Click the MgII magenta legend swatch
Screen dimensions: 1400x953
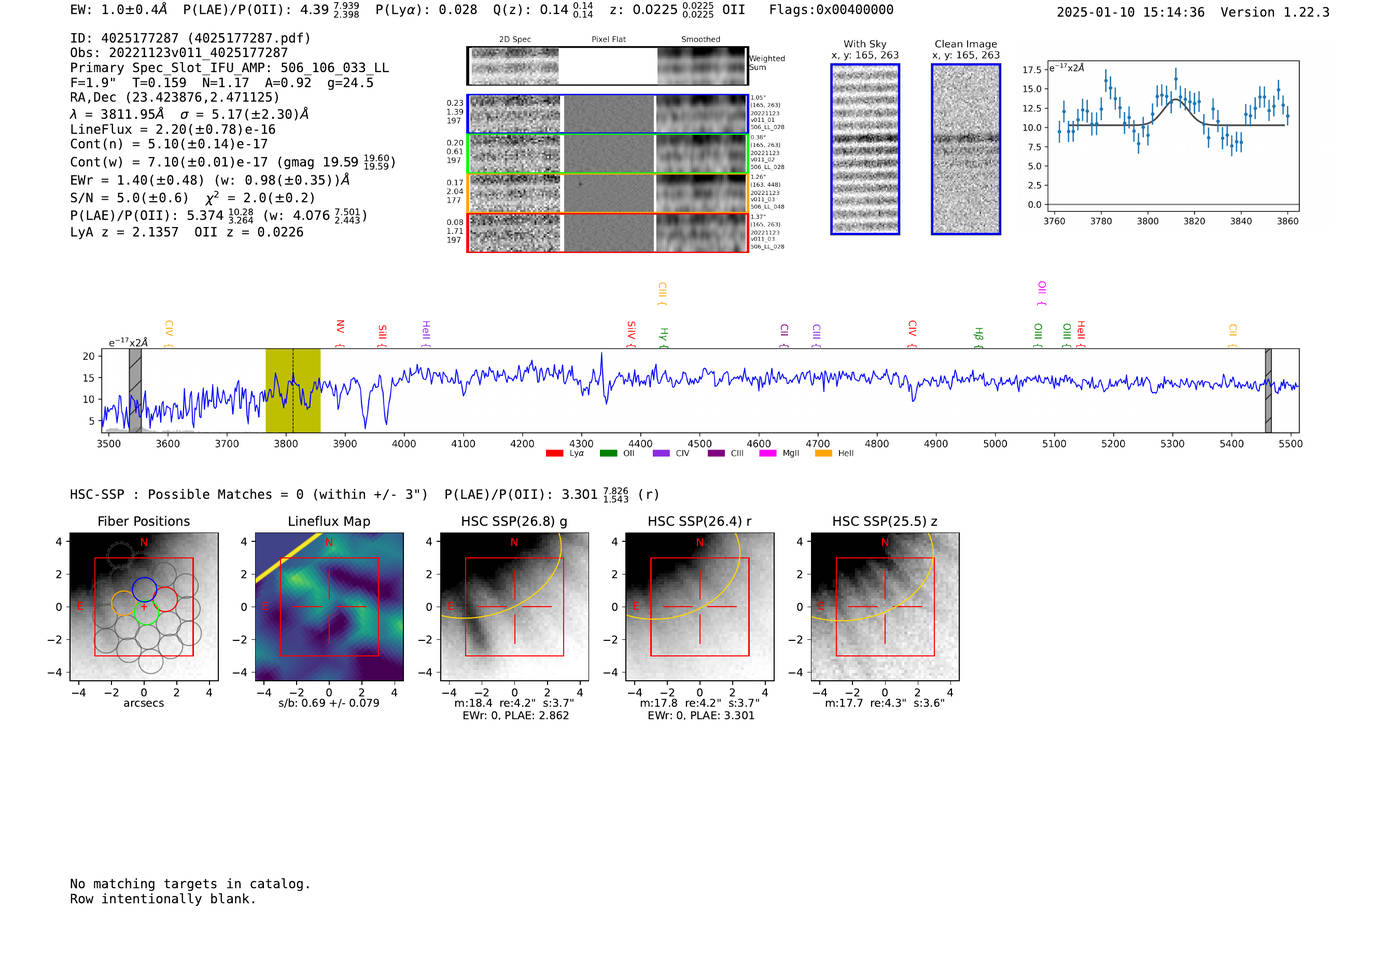pos(768,453)
